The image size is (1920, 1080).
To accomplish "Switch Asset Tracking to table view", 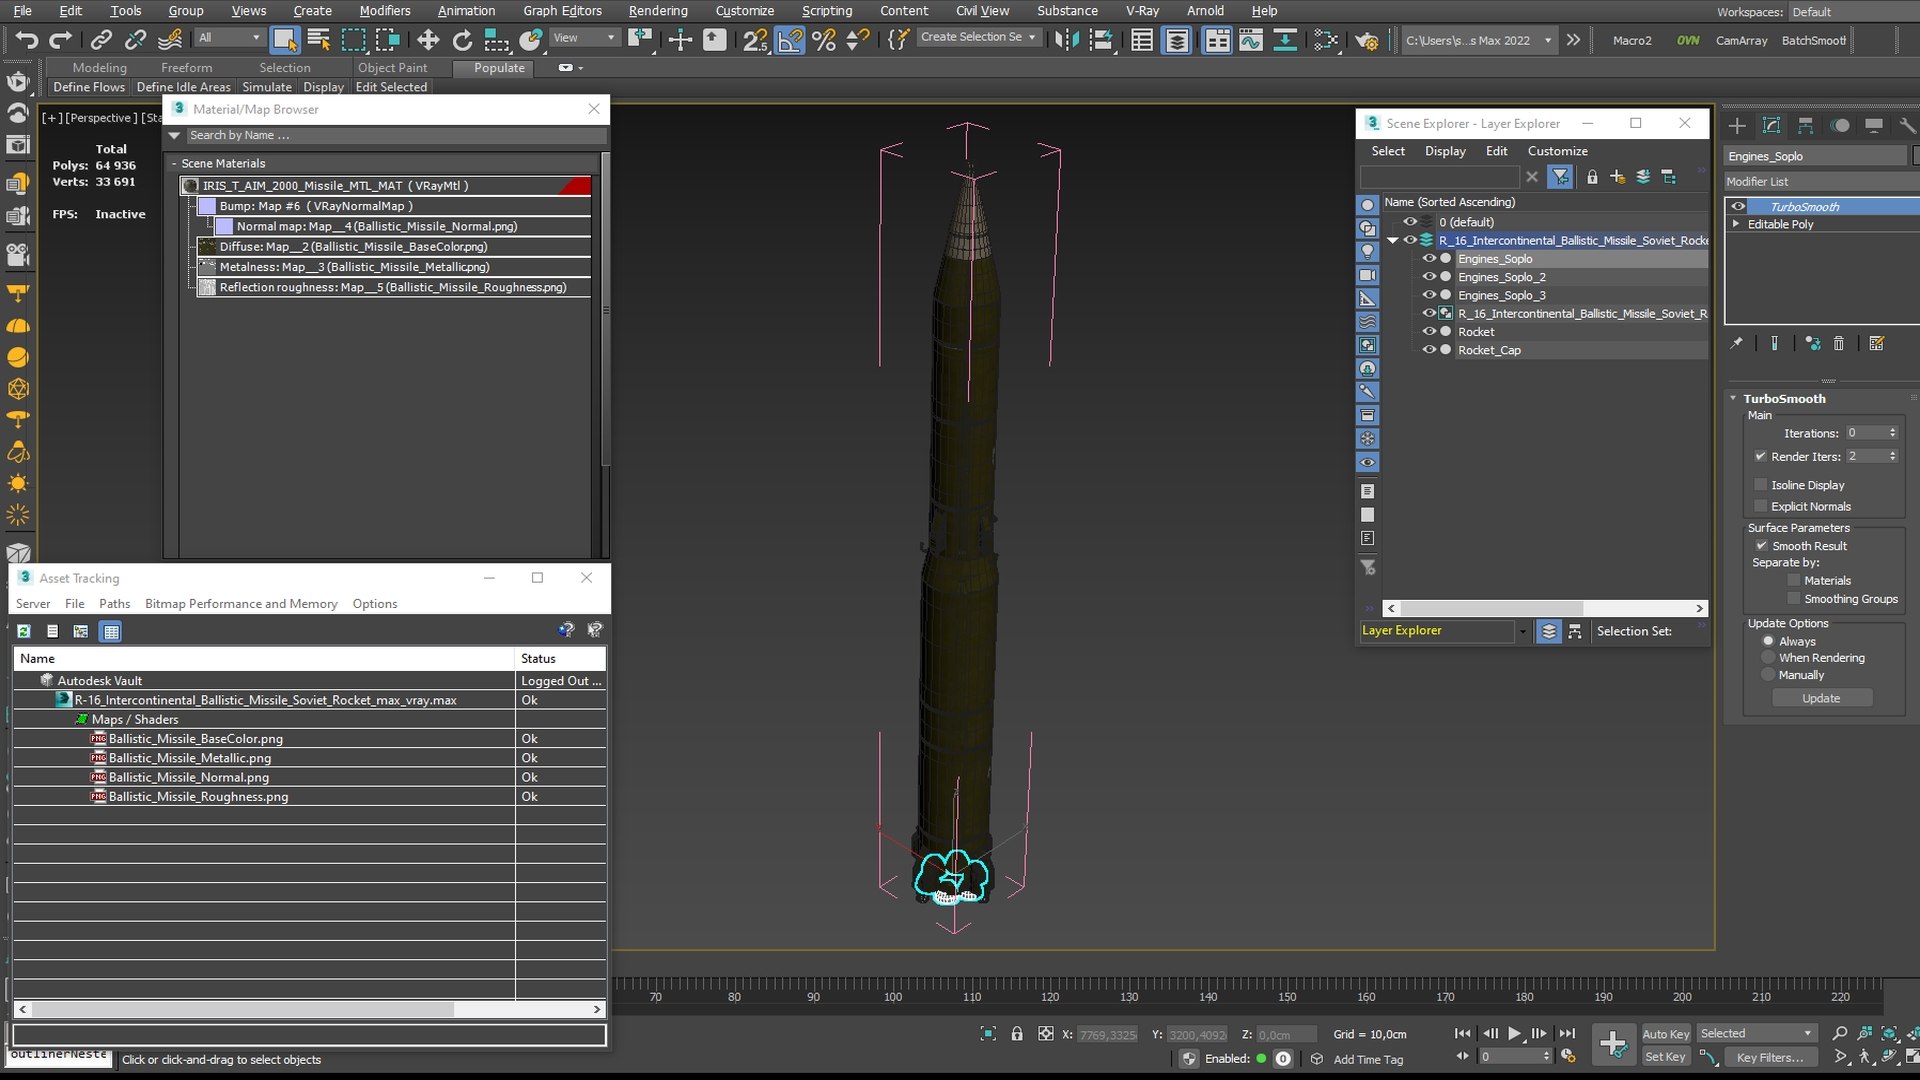I will point(111,631).
